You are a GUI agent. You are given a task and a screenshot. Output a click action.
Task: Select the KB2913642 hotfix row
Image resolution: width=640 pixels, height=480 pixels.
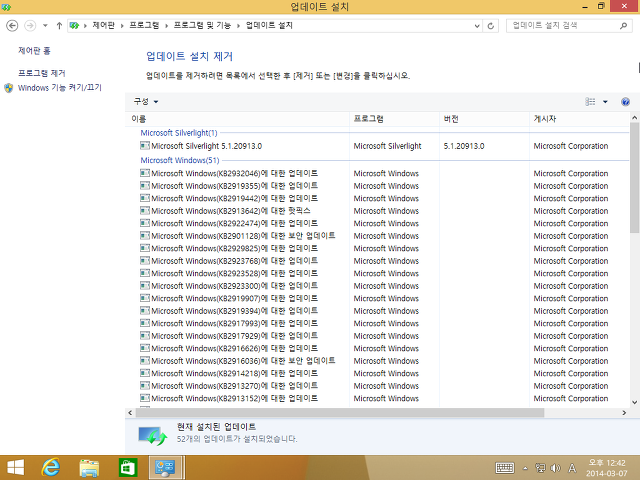377,211
